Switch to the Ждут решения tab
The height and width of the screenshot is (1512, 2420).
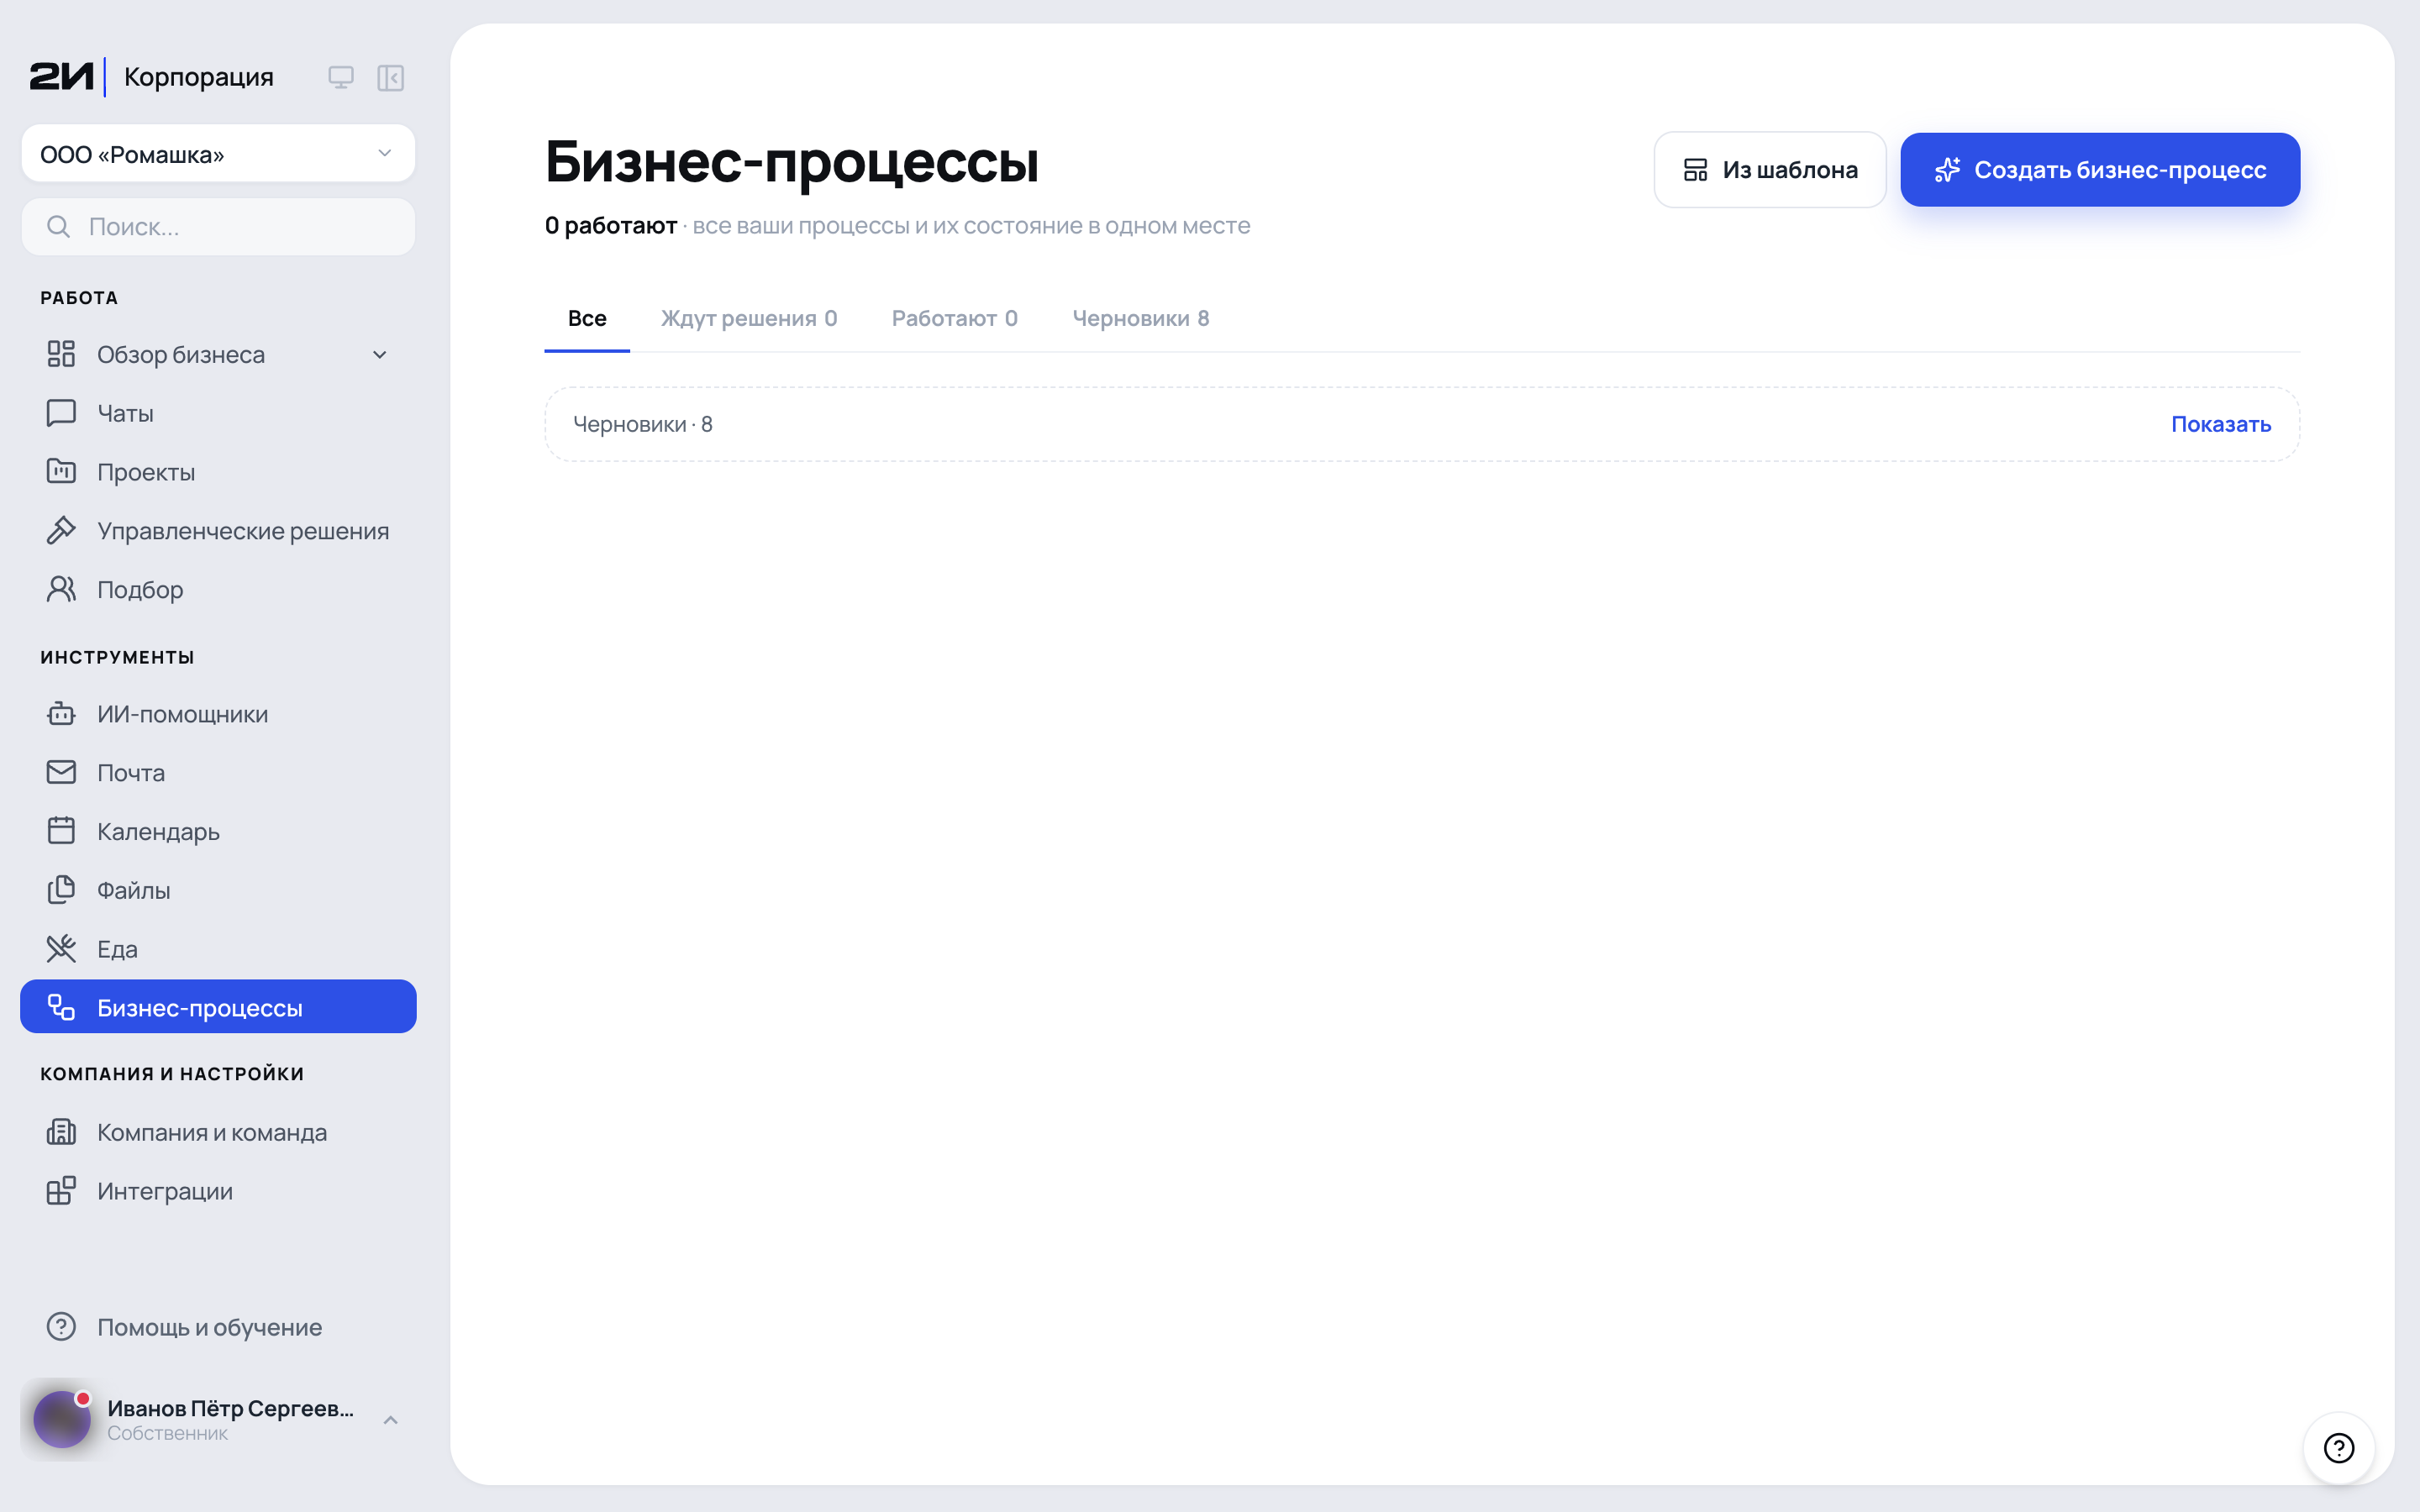[749, 319]
